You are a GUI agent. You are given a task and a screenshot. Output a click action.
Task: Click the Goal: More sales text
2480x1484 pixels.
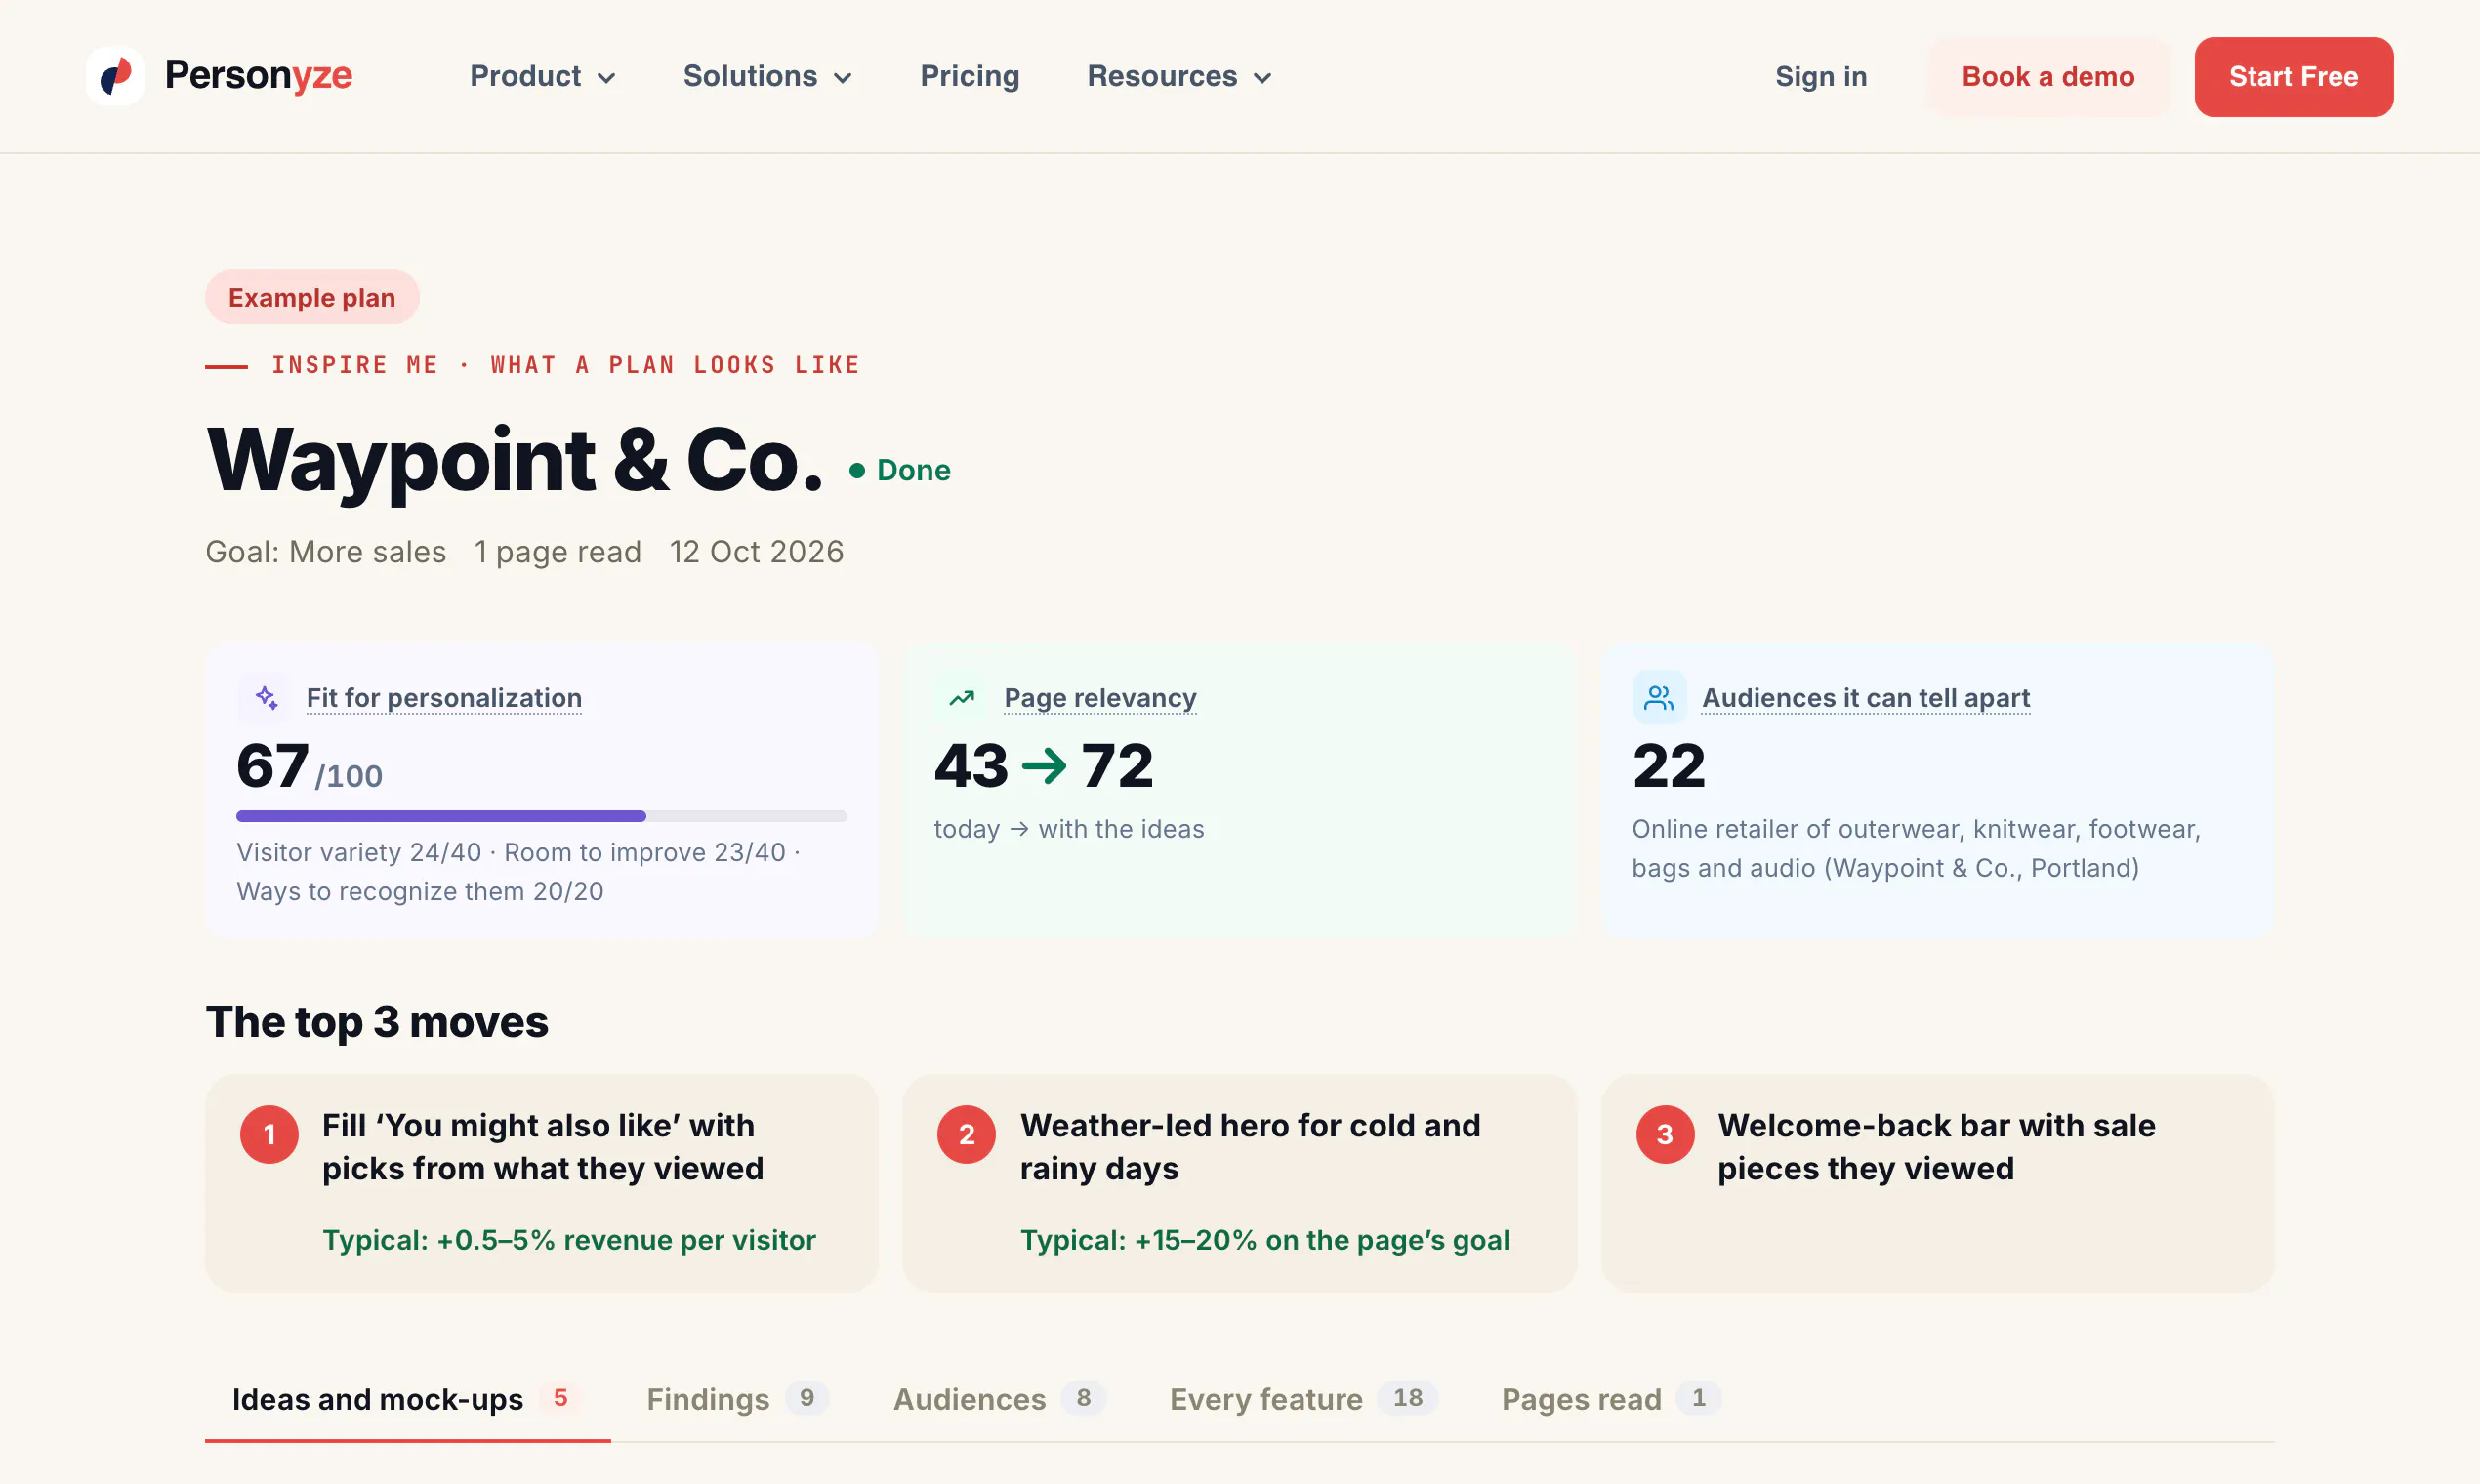[326, 552]
